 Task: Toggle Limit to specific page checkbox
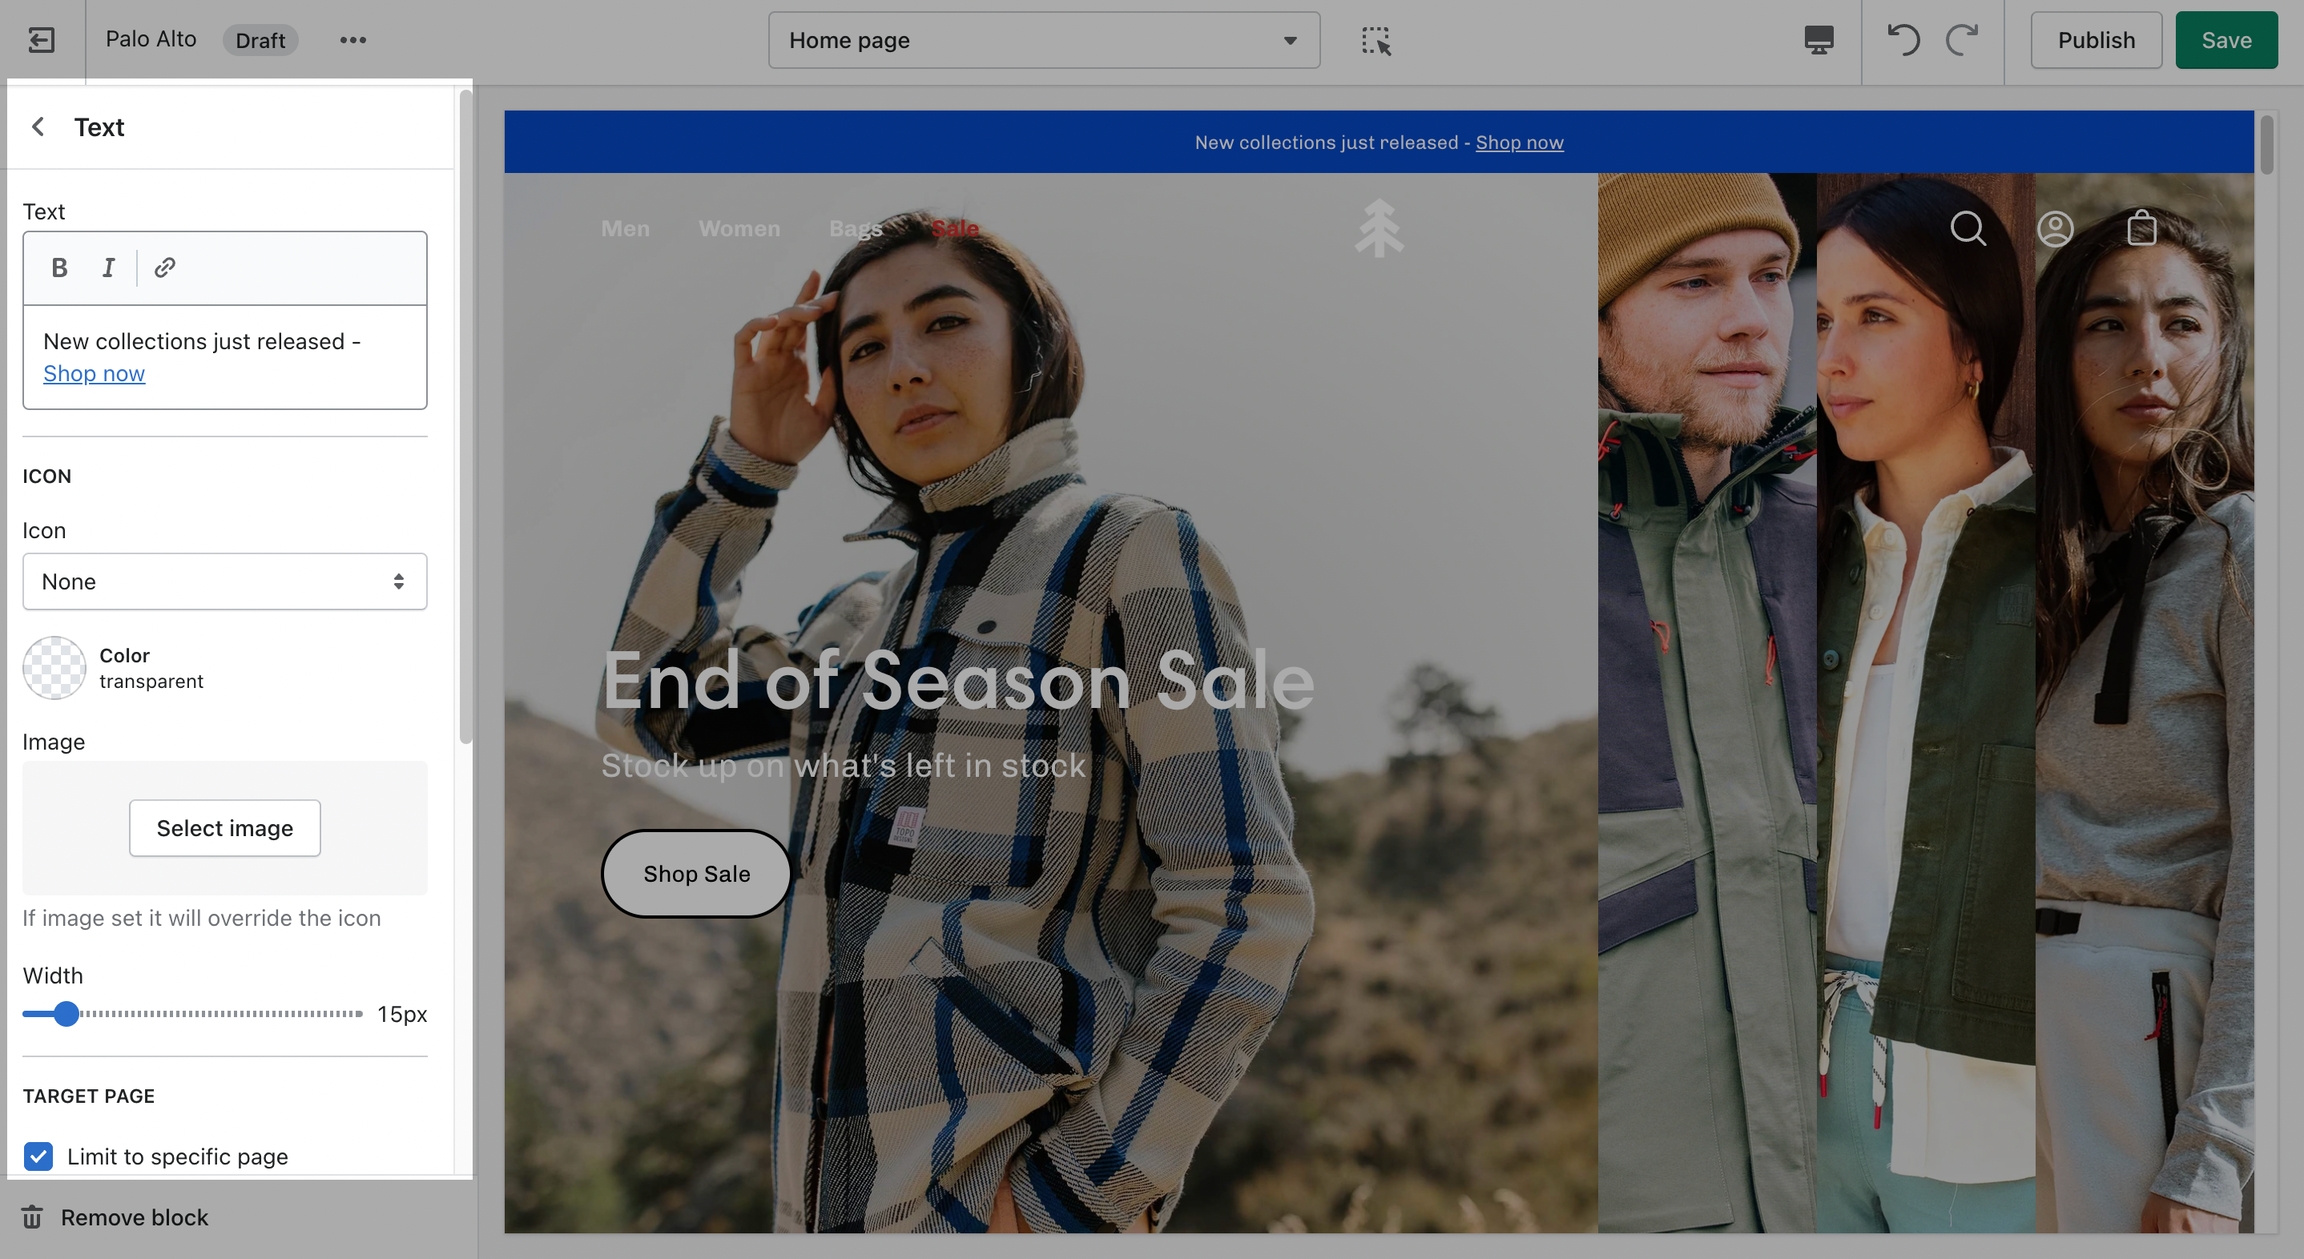coord(38,1156)
